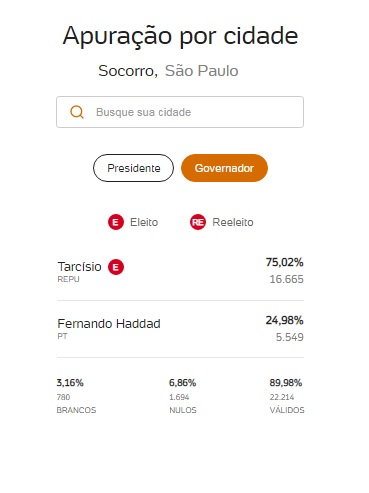Click the REPU party label

(x=68, y=279)
